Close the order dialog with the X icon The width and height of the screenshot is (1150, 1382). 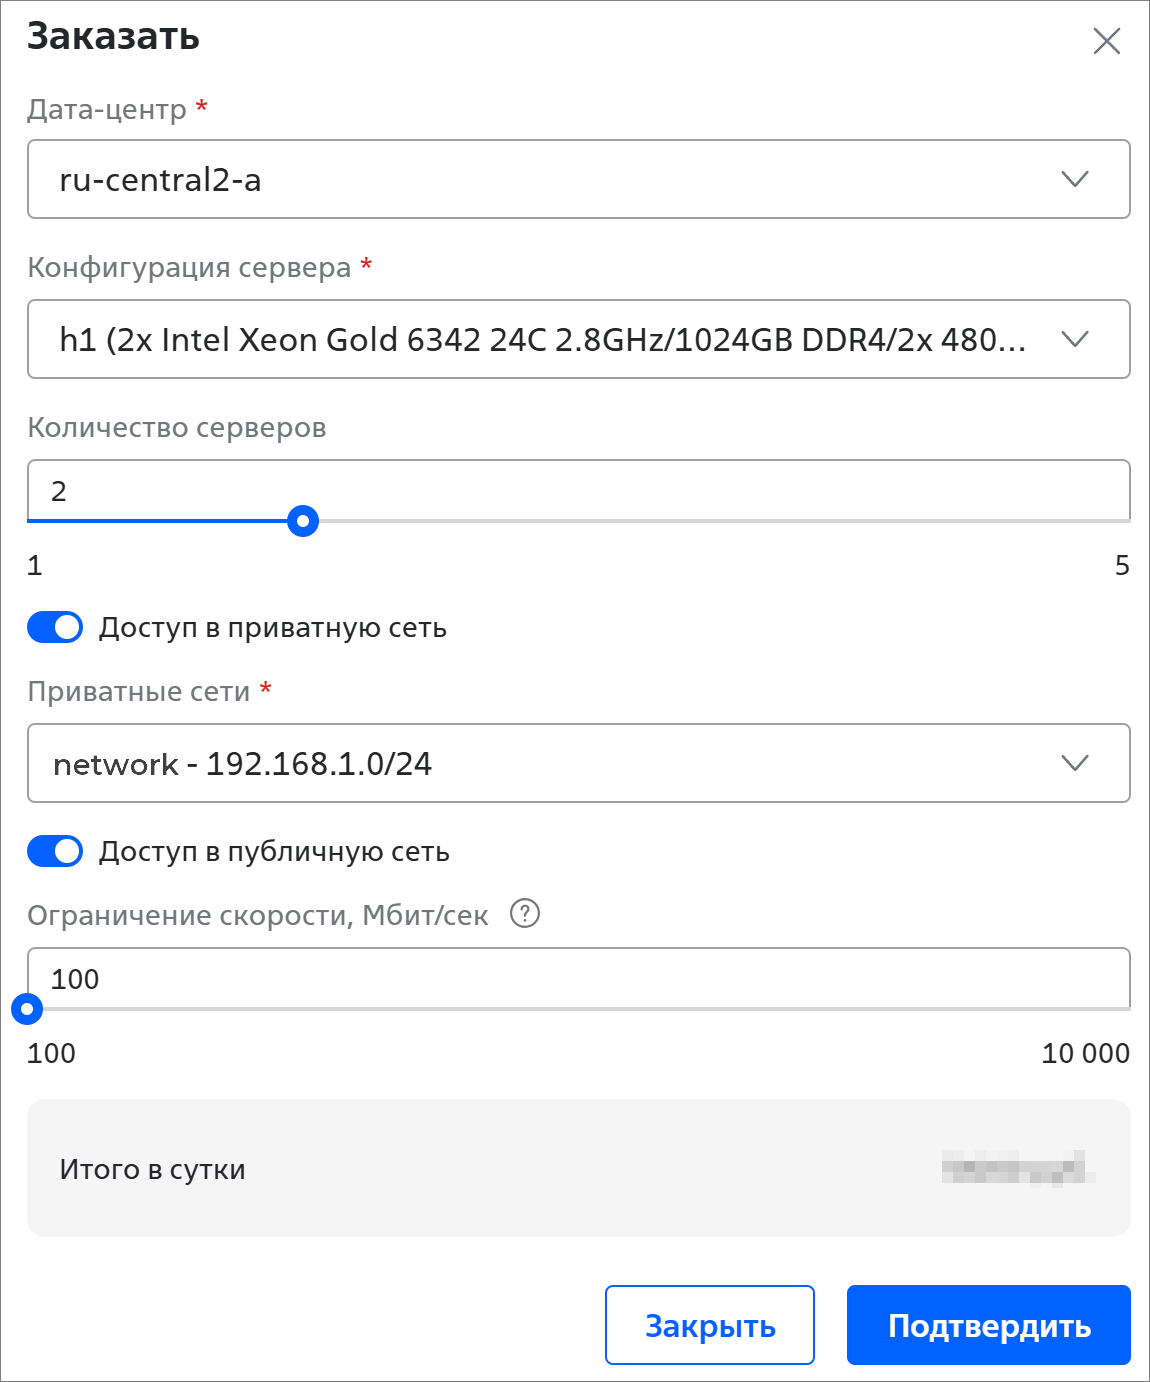click(x=1106, y=41)
